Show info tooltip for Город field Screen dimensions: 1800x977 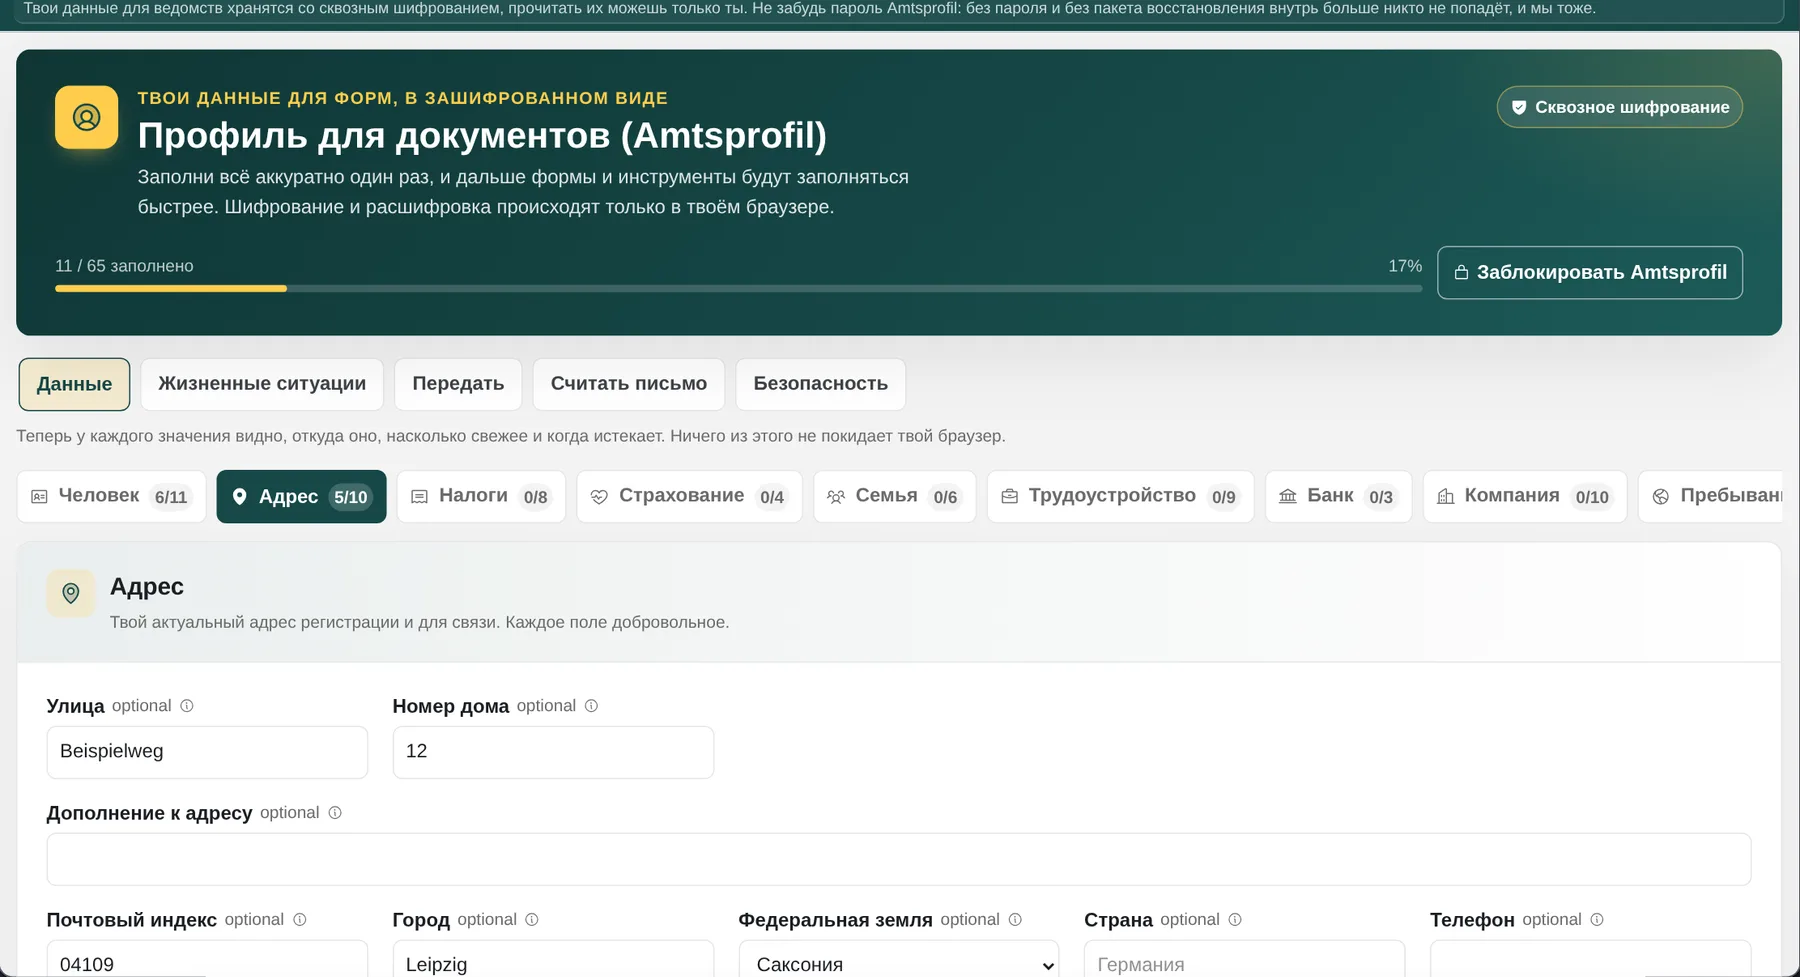pyautogui.click(x=532, y=920)
